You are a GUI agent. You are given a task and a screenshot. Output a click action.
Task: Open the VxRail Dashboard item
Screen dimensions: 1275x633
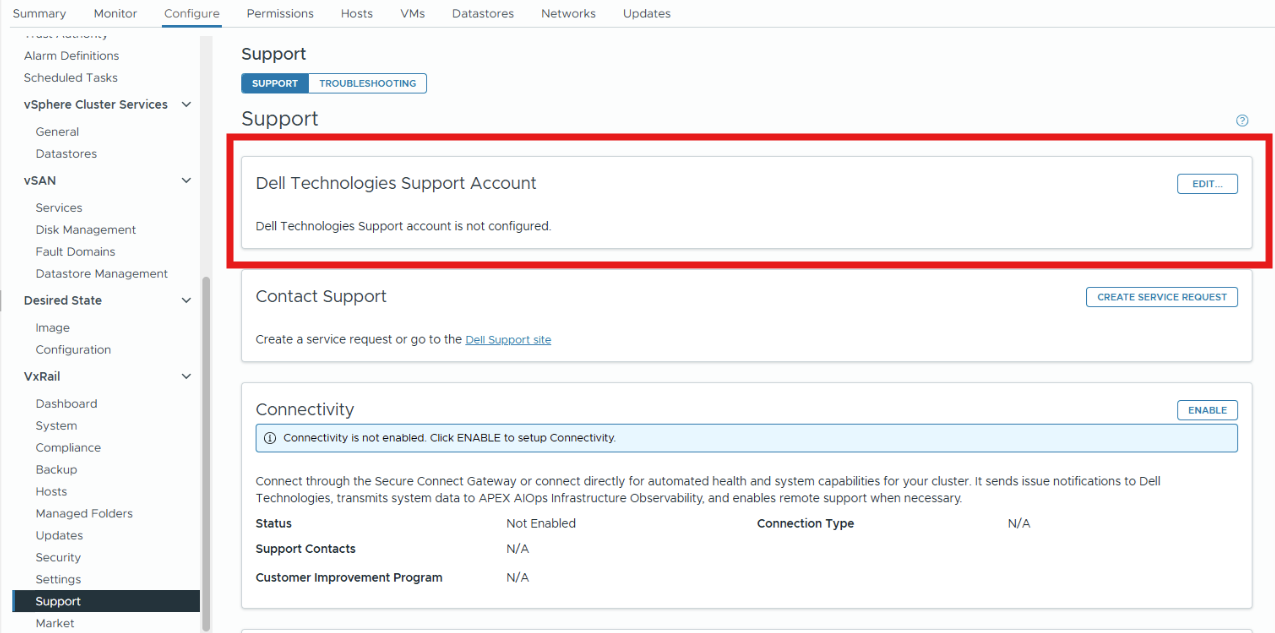coord(66,404)
